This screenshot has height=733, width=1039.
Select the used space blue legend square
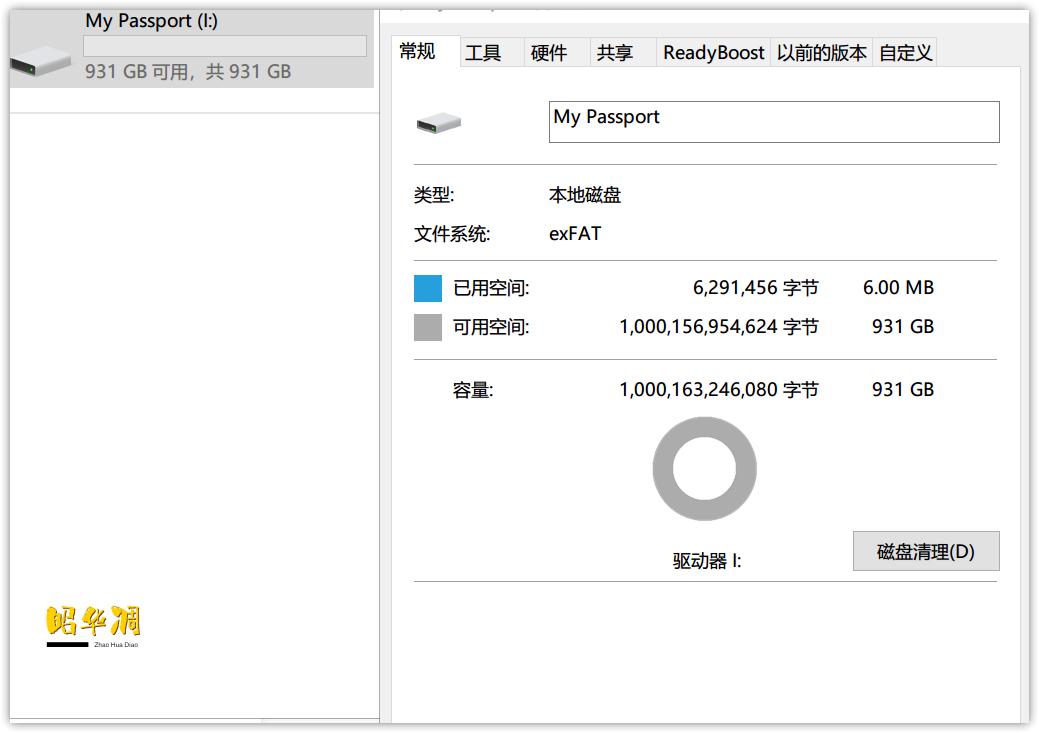pos(430,287)
